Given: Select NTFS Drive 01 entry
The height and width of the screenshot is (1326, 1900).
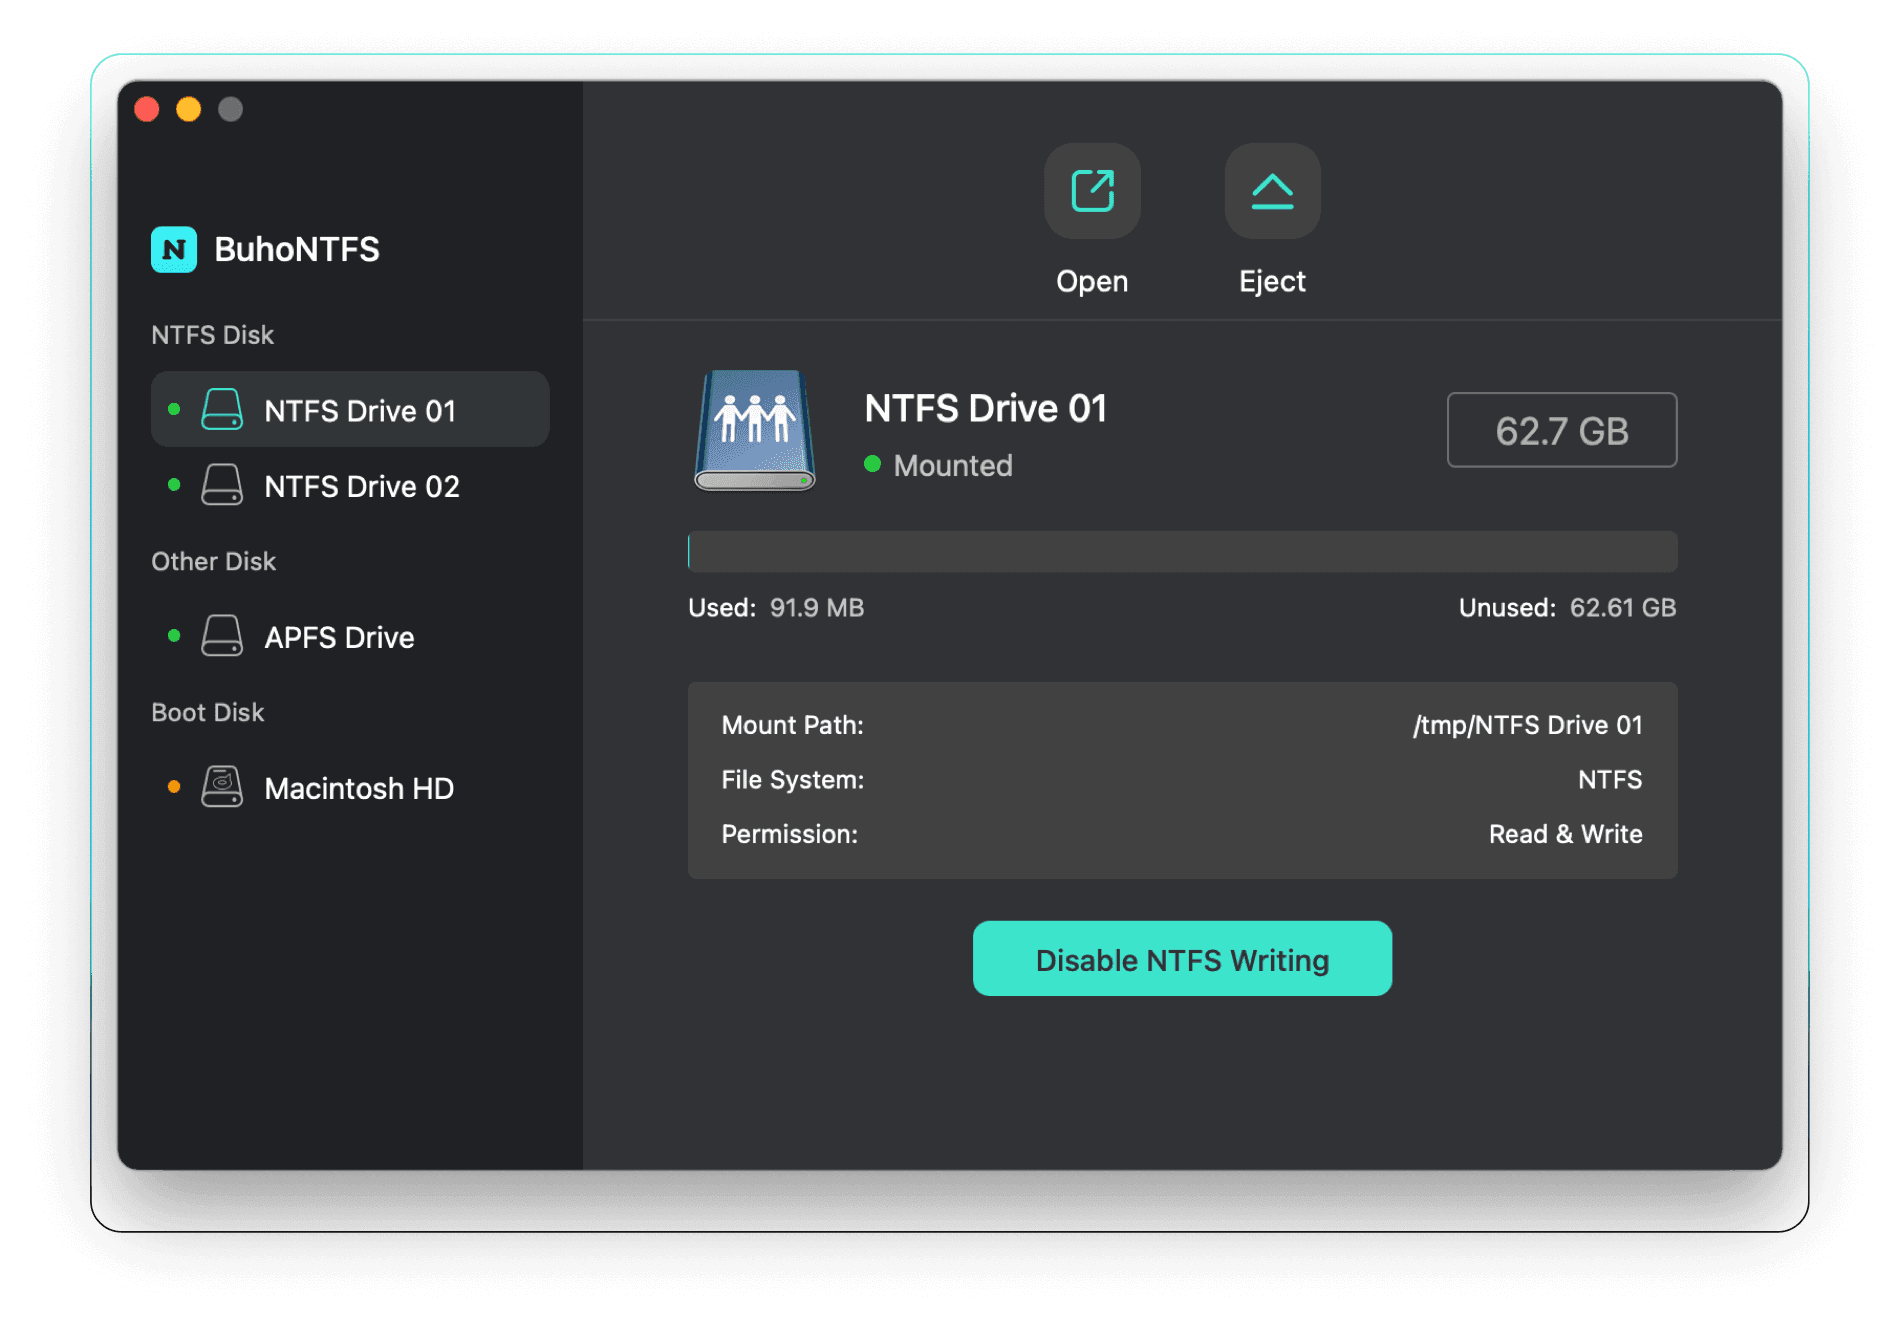Looking at the screenshot, I should 350,409.
